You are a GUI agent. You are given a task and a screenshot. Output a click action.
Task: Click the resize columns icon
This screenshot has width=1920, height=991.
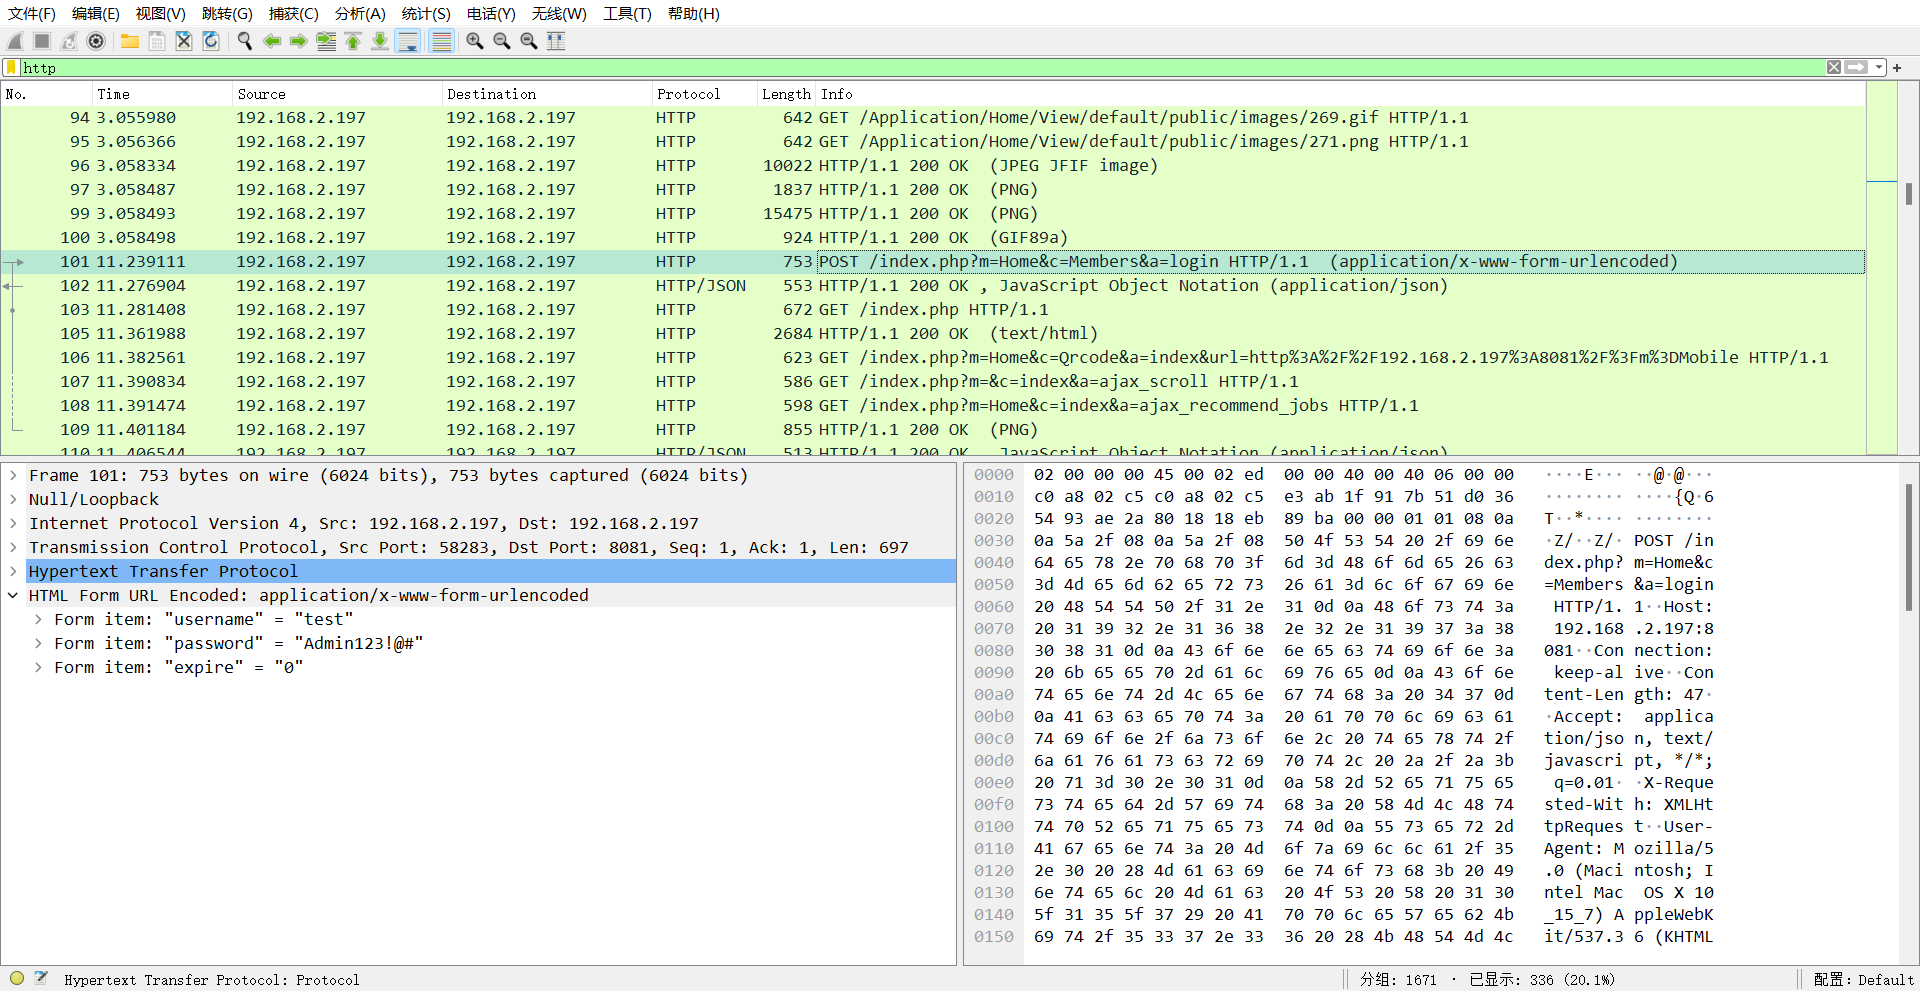tap(556, 41)
